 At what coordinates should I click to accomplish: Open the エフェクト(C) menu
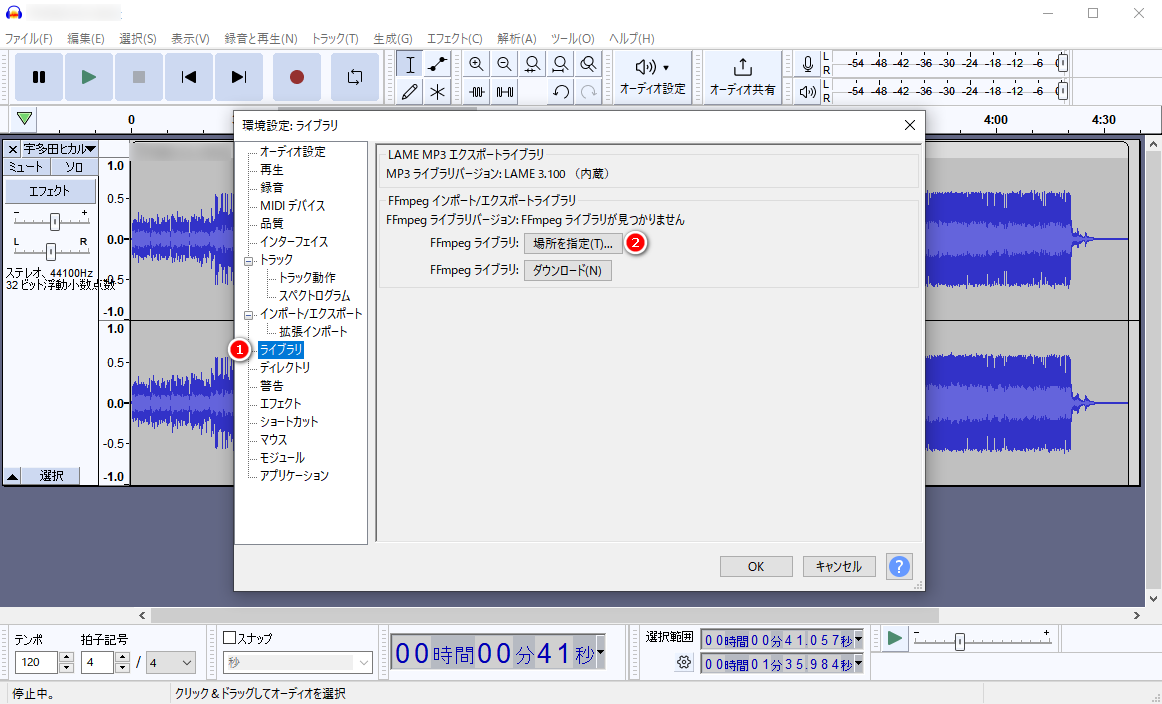(x=454, y=39)
